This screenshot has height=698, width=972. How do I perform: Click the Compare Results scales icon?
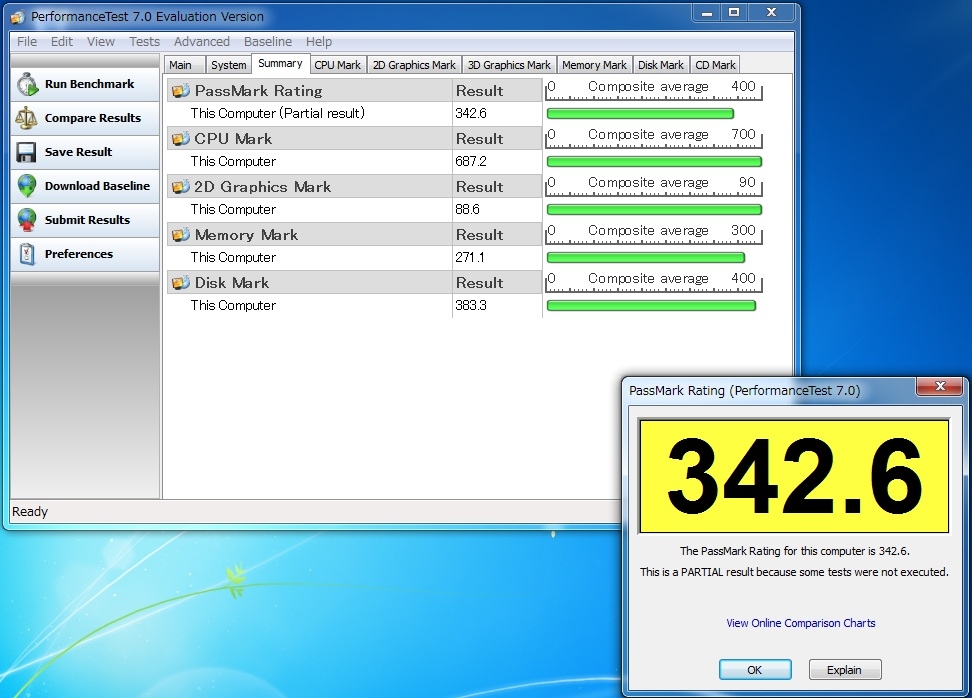[27, 118]
